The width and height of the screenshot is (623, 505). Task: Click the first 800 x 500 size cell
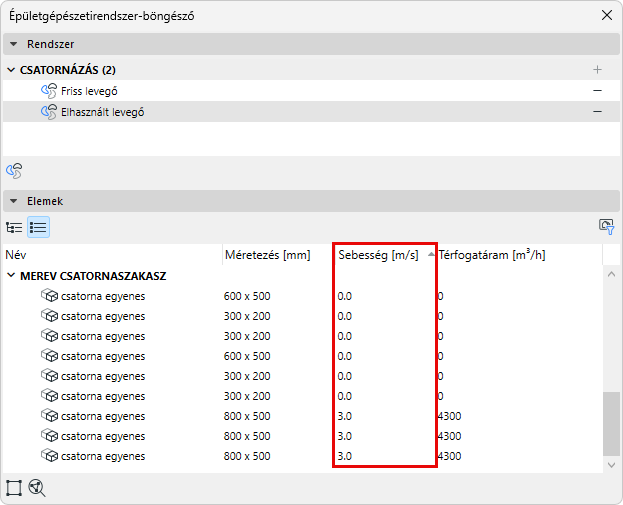click(x=247, y=416)
